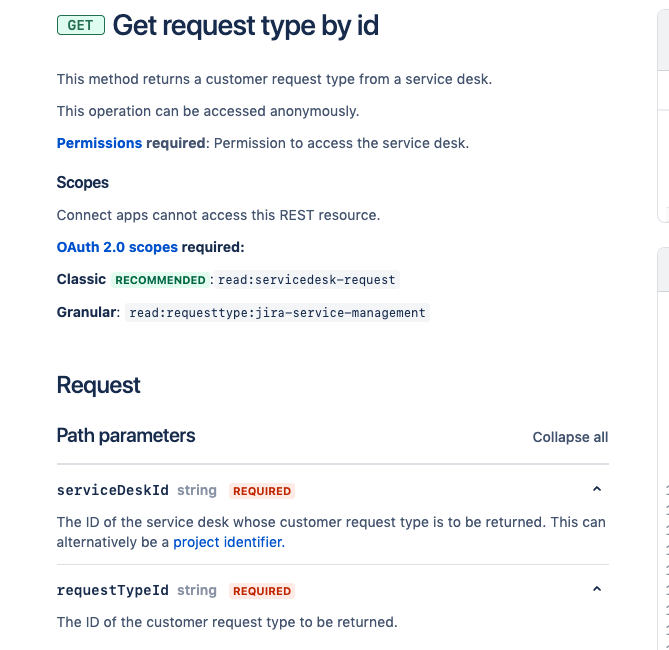
Task: Click REQUIRED badge next to serviceDeskId
Action: pyautogui.click(x=262, y=491)
